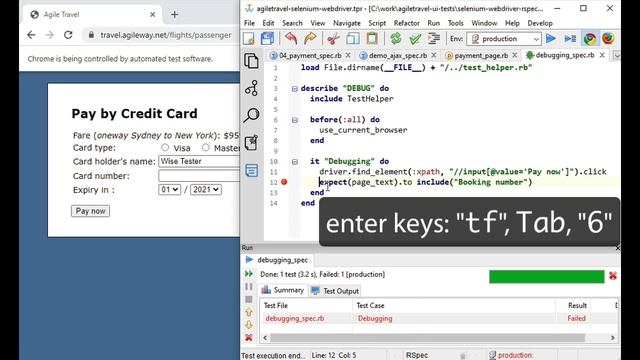Open the Edit menu
The width and height of the screenshot is (640, 360).
pos(268,23)
